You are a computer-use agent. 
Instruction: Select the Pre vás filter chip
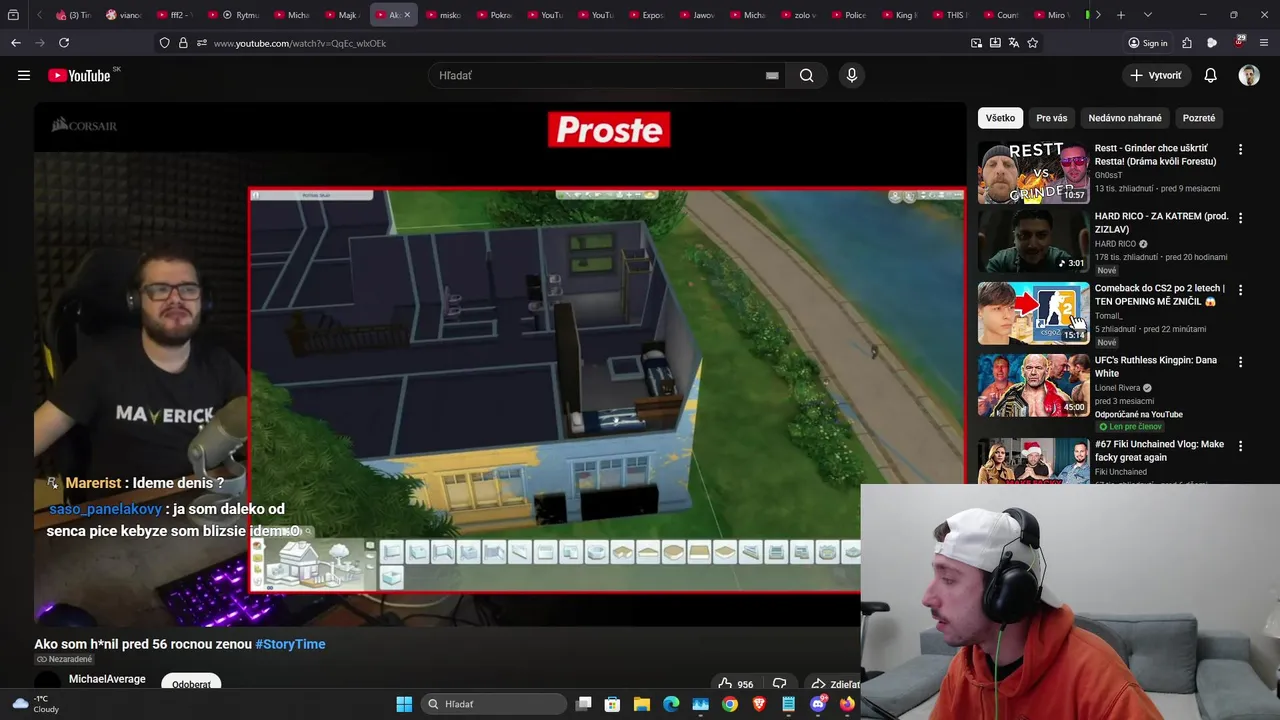(1052, 118)
